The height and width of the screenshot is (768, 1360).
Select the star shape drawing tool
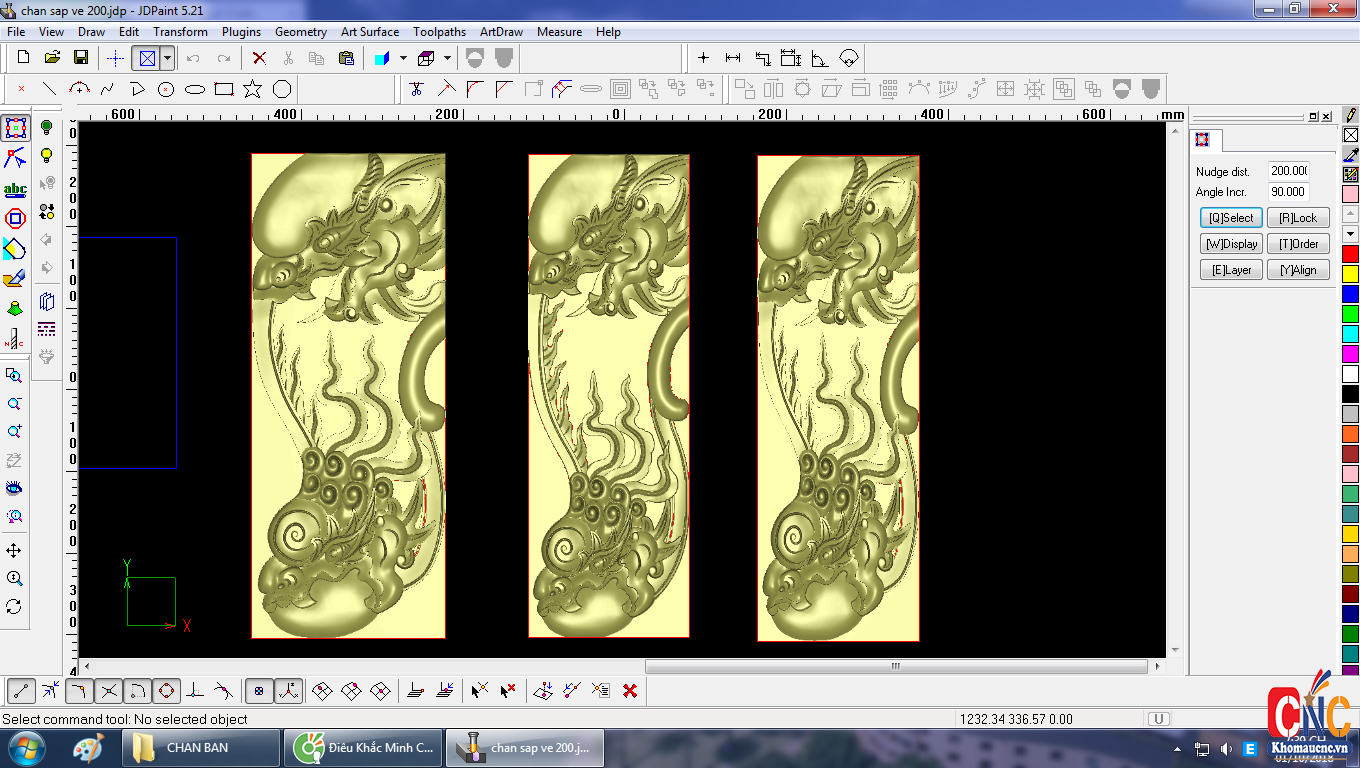tap(252, 89)
